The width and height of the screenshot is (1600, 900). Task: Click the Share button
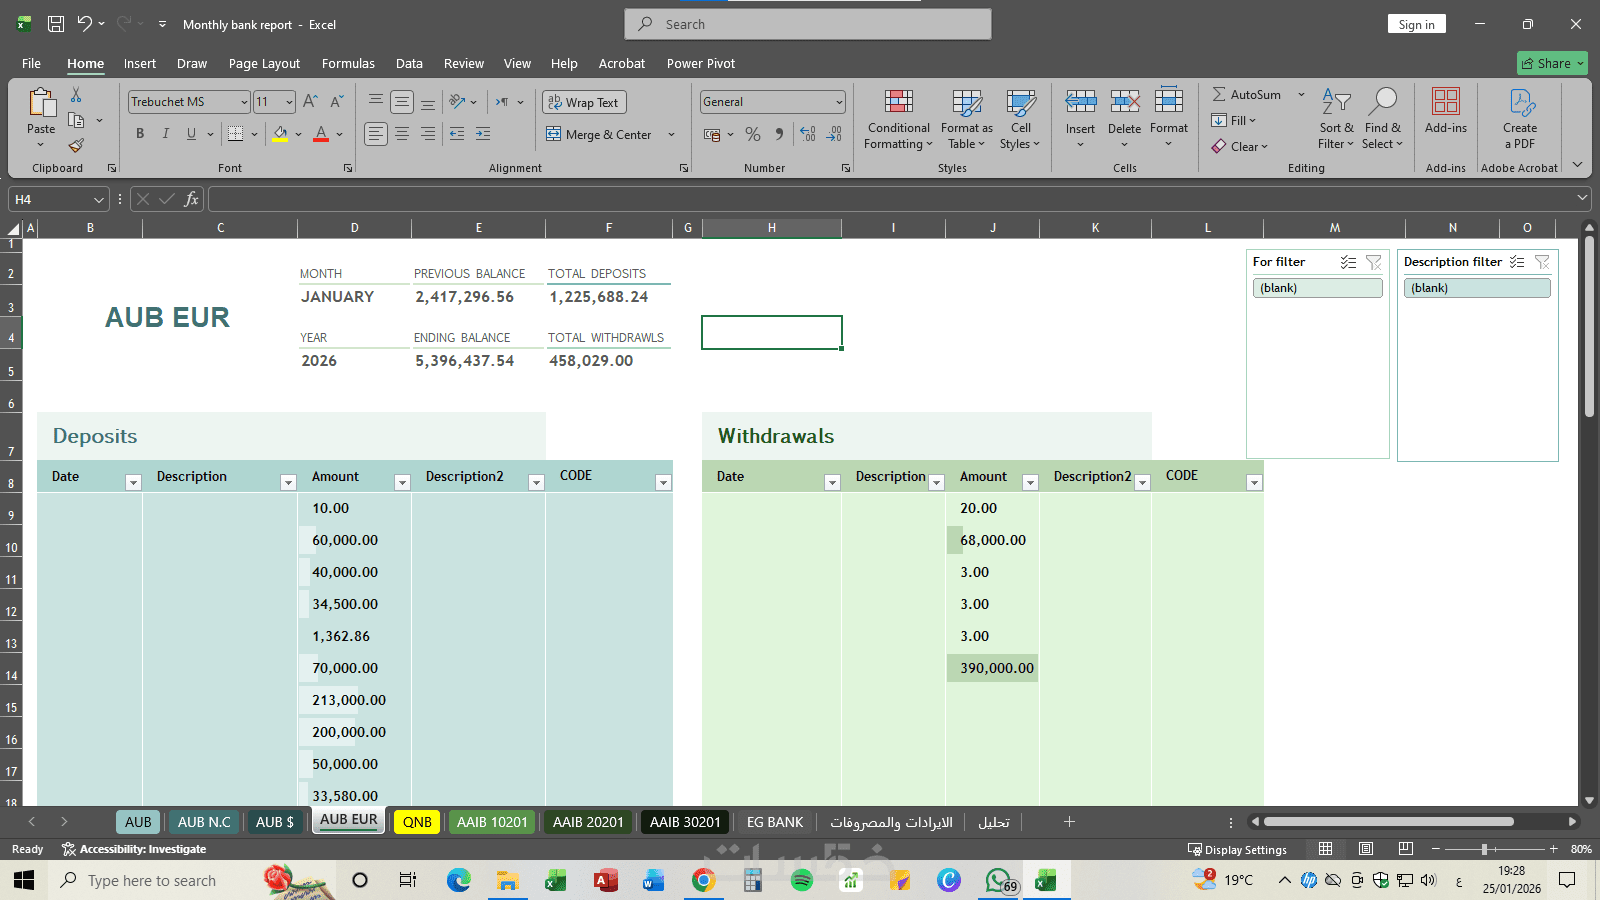pos(1552,63)
